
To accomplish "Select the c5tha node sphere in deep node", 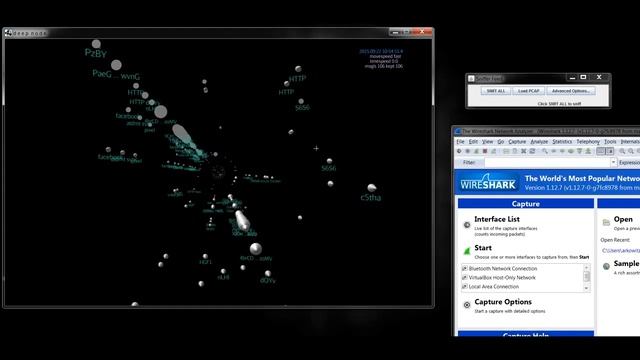I will (x=371, y=188).
